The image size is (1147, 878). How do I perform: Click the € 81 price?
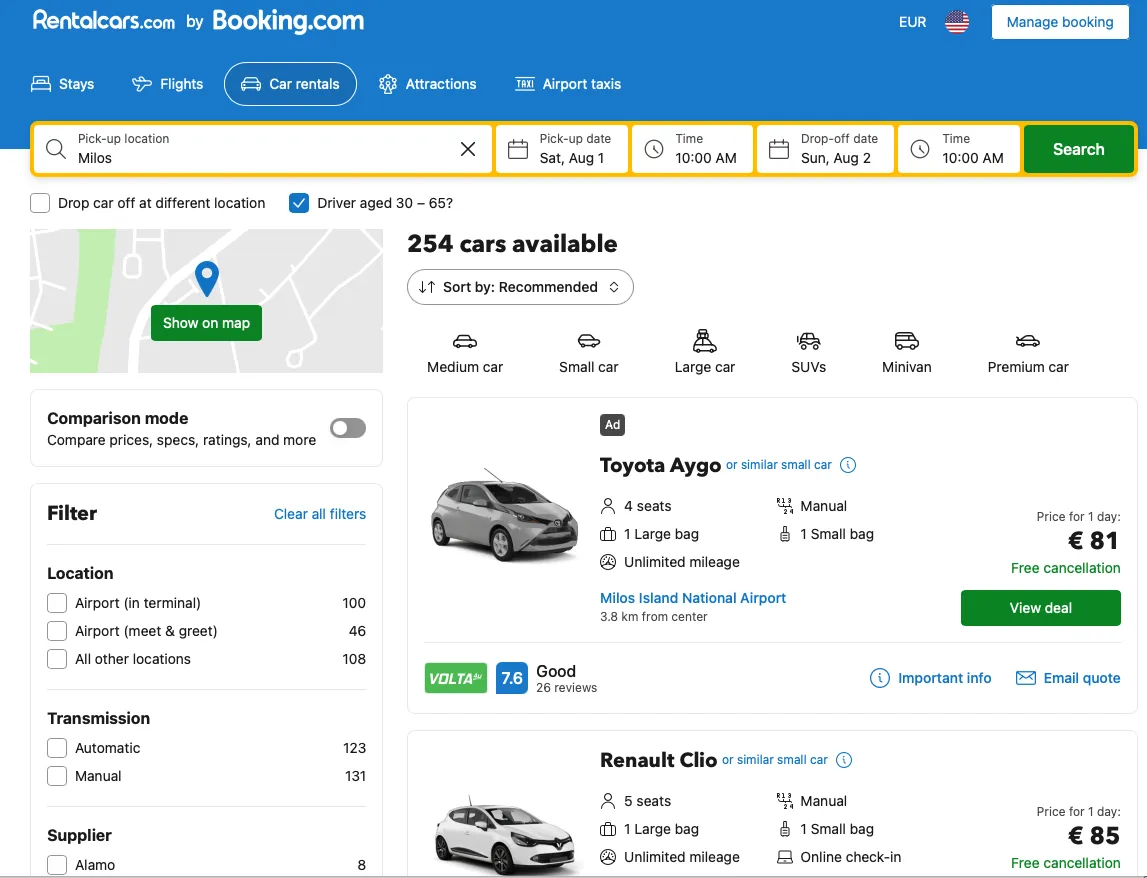1093,541
